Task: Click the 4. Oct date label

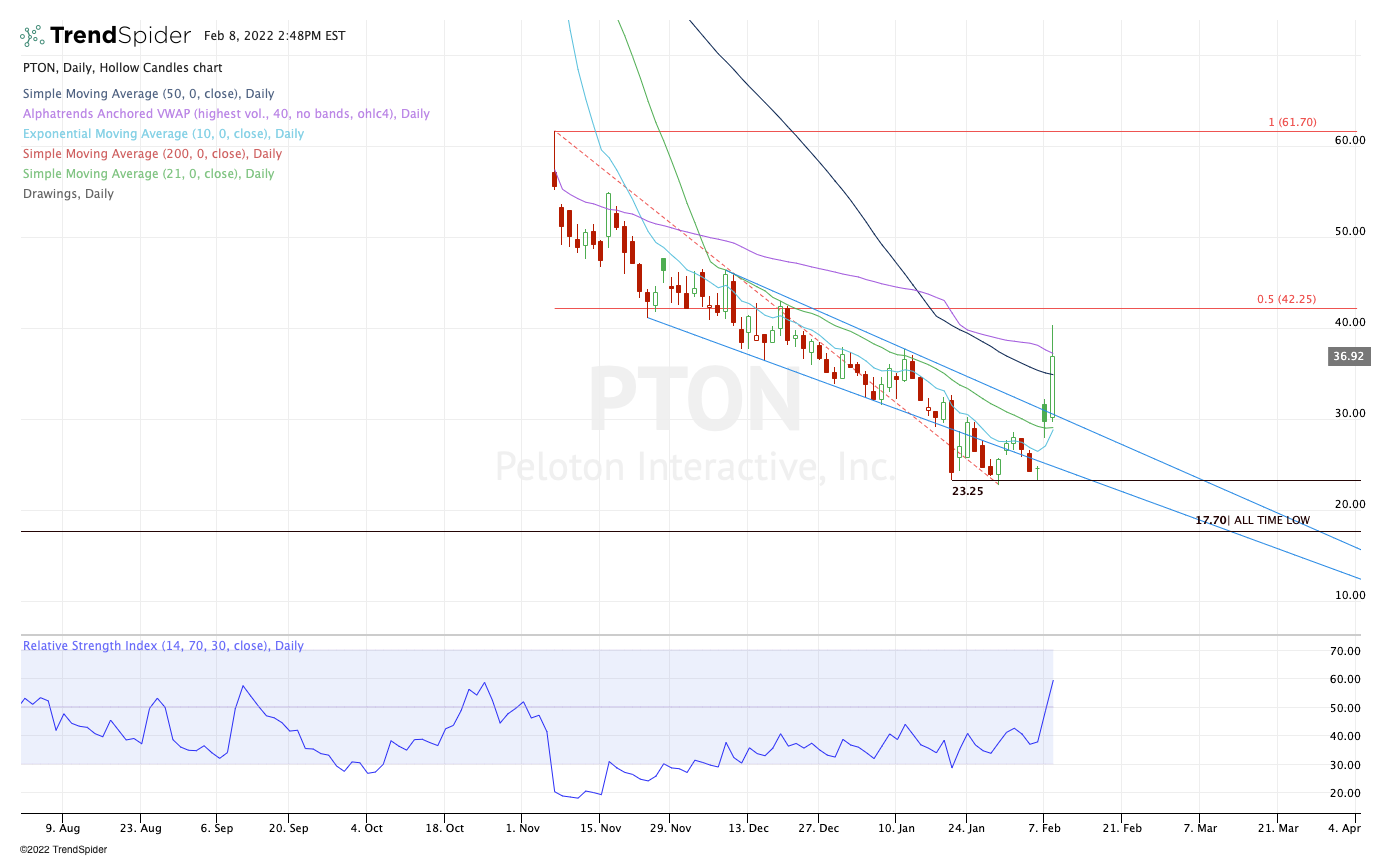Action: click(366, 828)
